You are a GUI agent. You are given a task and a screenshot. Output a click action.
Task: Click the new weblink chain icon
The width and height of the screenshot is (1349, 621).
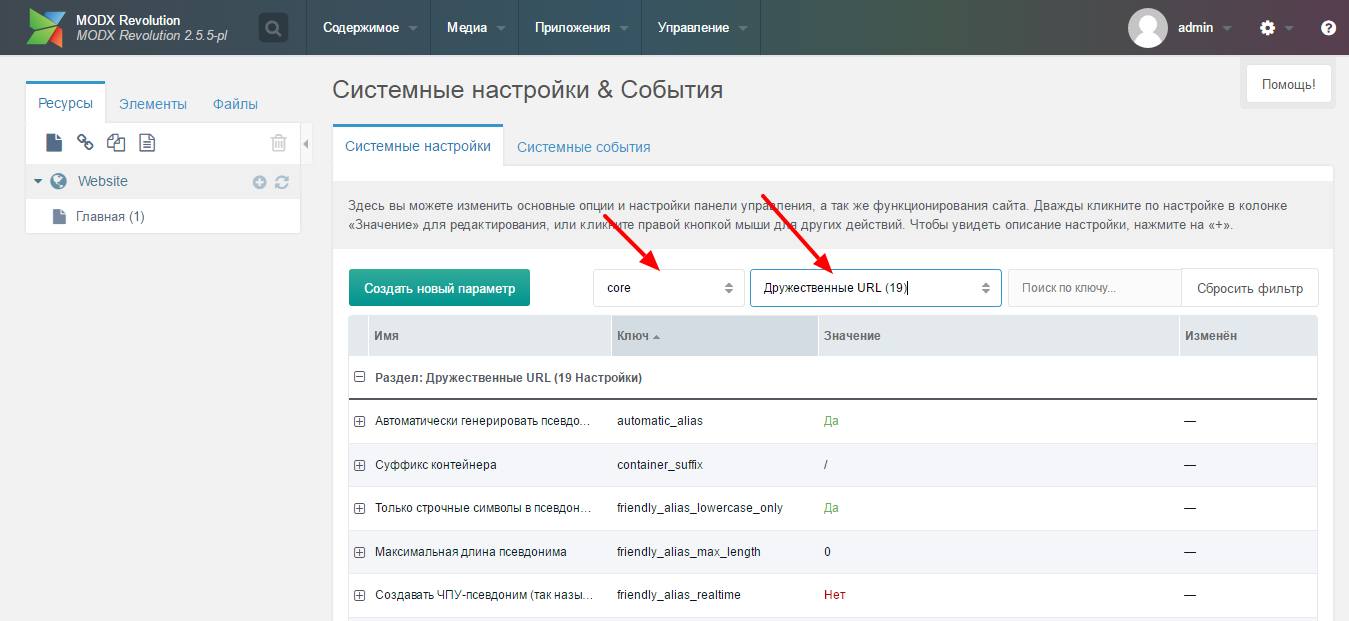(85, 143)
